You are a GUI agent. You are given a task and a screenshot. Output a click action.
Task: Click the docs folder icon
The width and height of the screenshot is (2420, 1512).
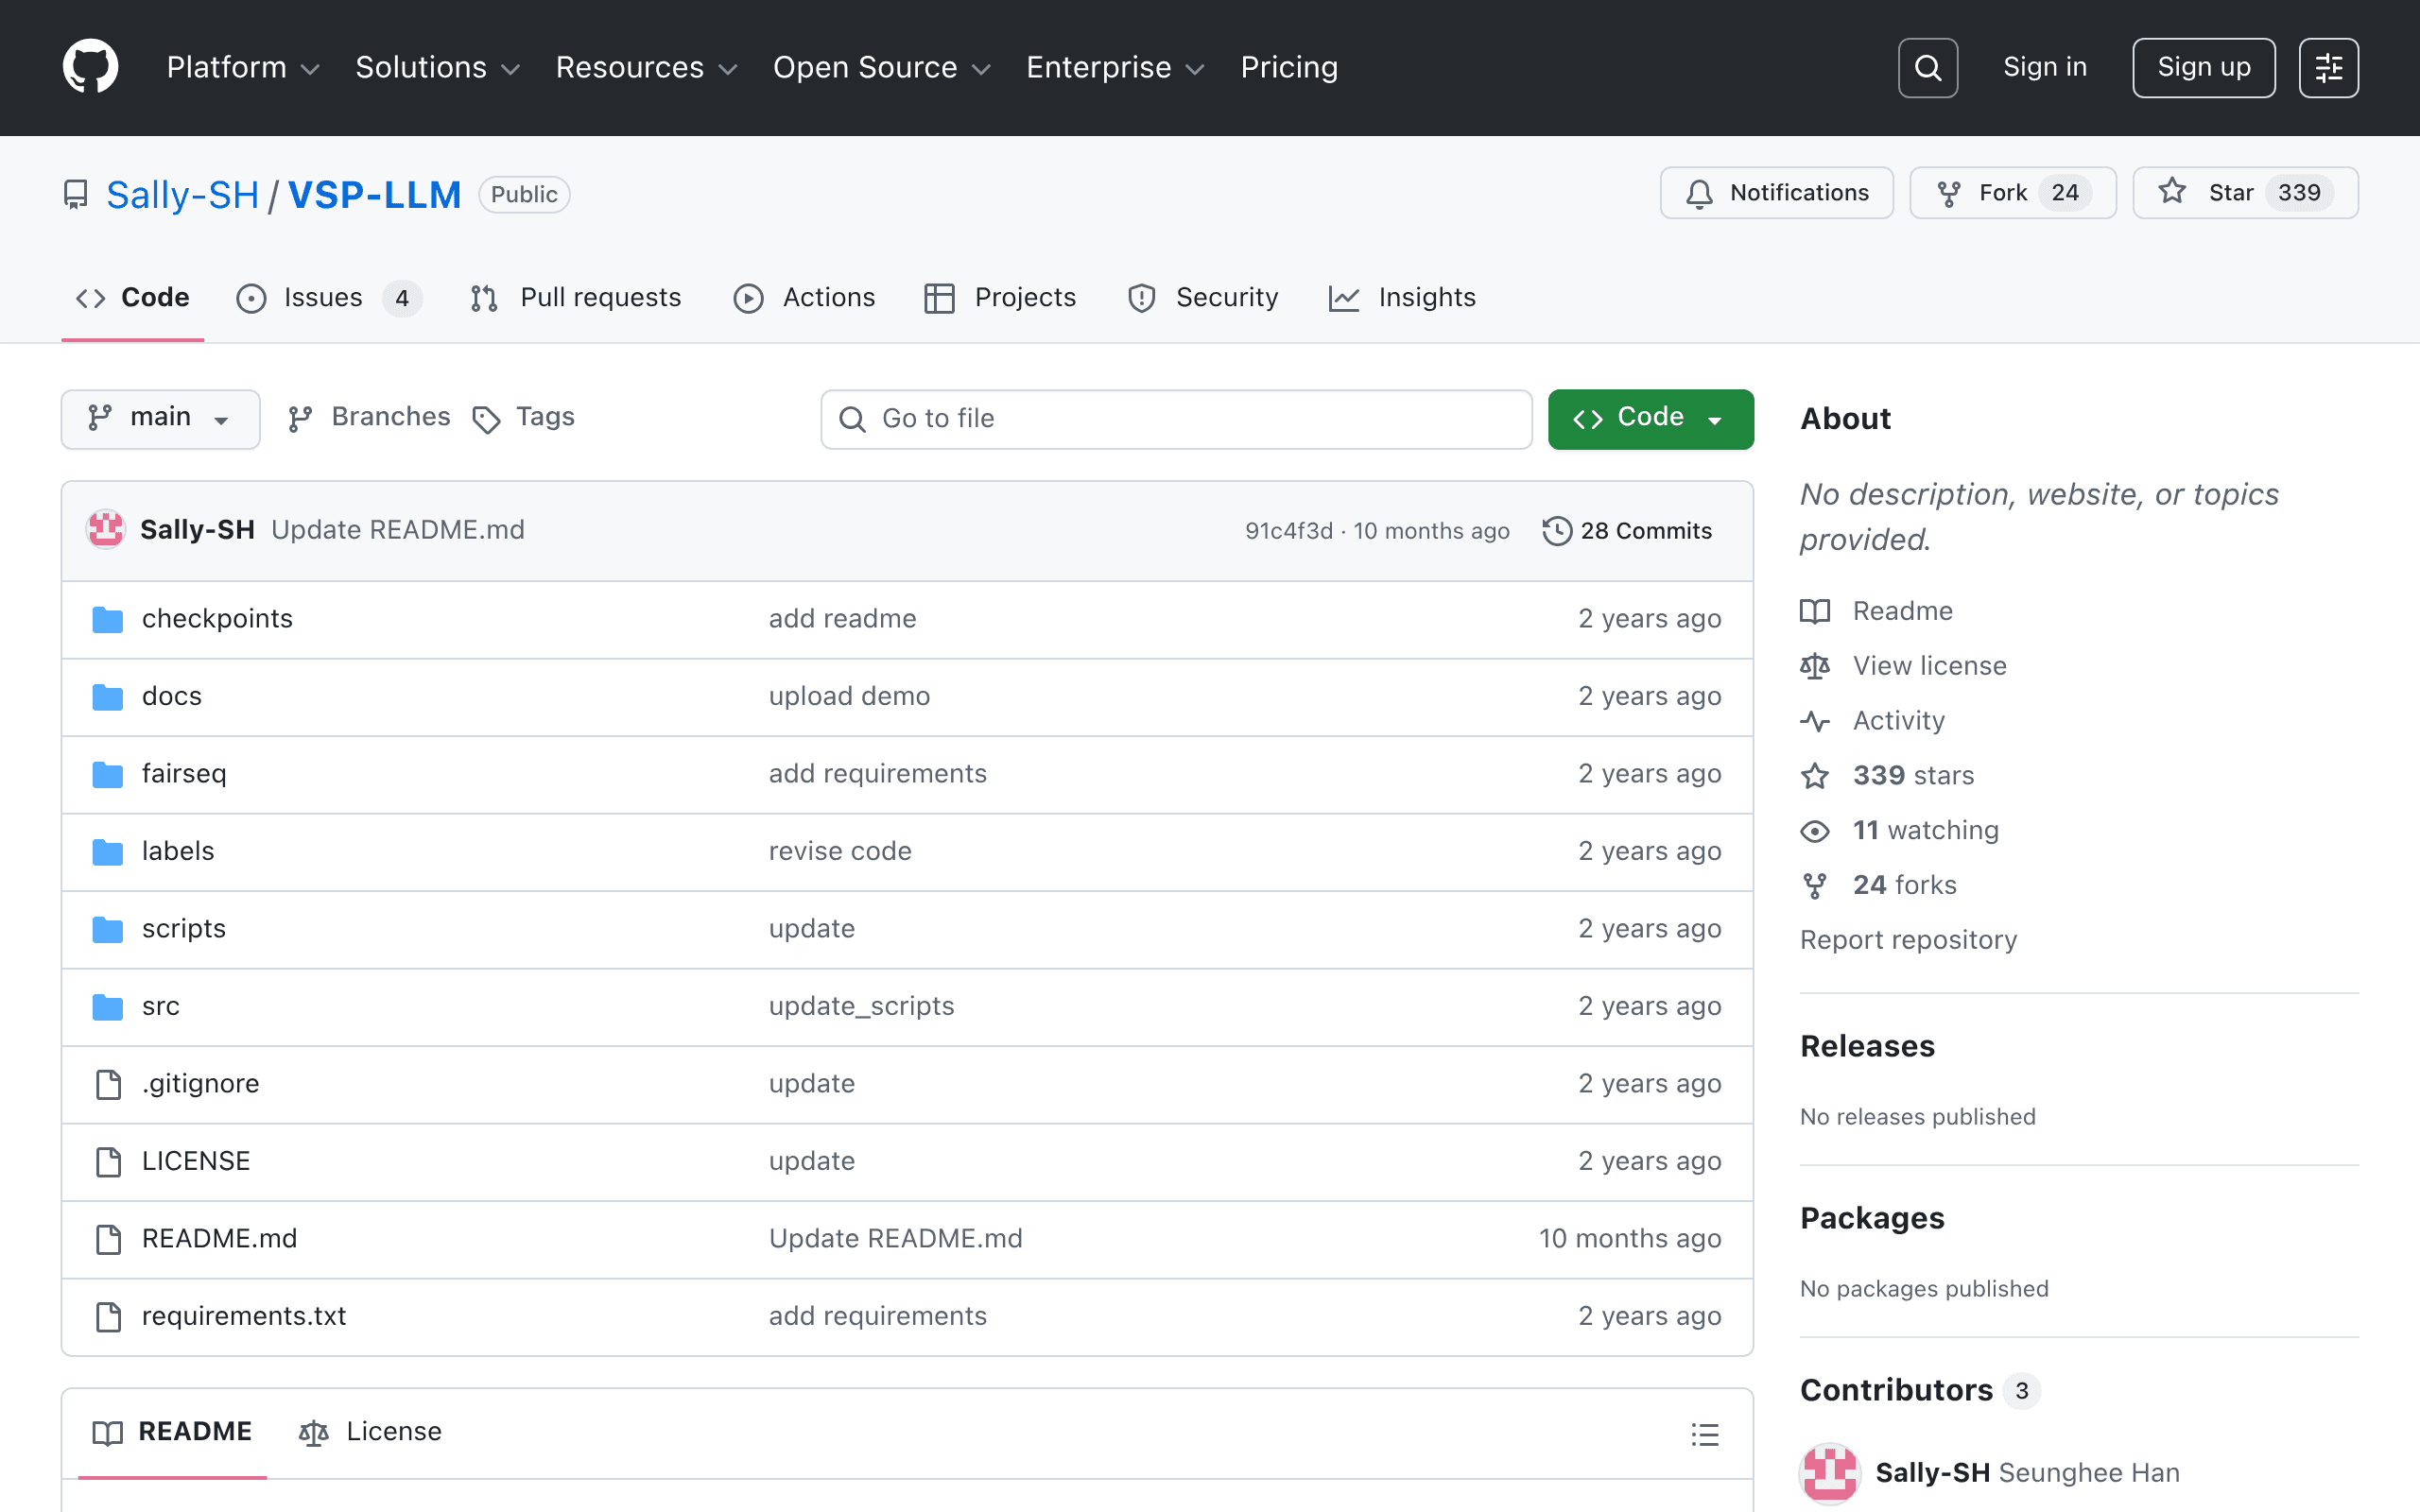pyautogui.click(x=108, y=696)
